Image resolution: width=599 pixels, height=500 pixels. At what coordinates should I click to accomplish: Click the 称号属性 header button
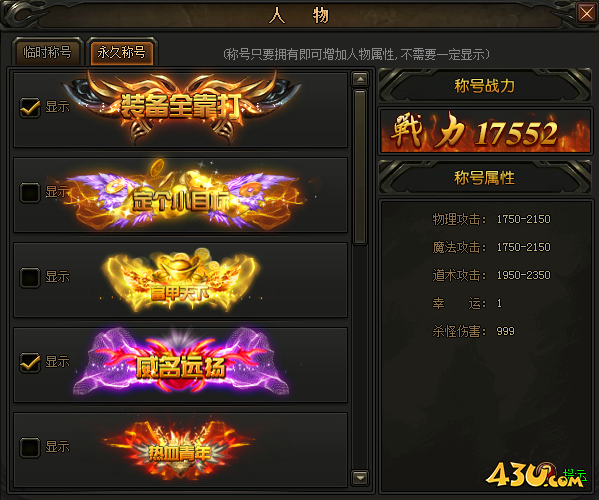click(x=484, y=178)
